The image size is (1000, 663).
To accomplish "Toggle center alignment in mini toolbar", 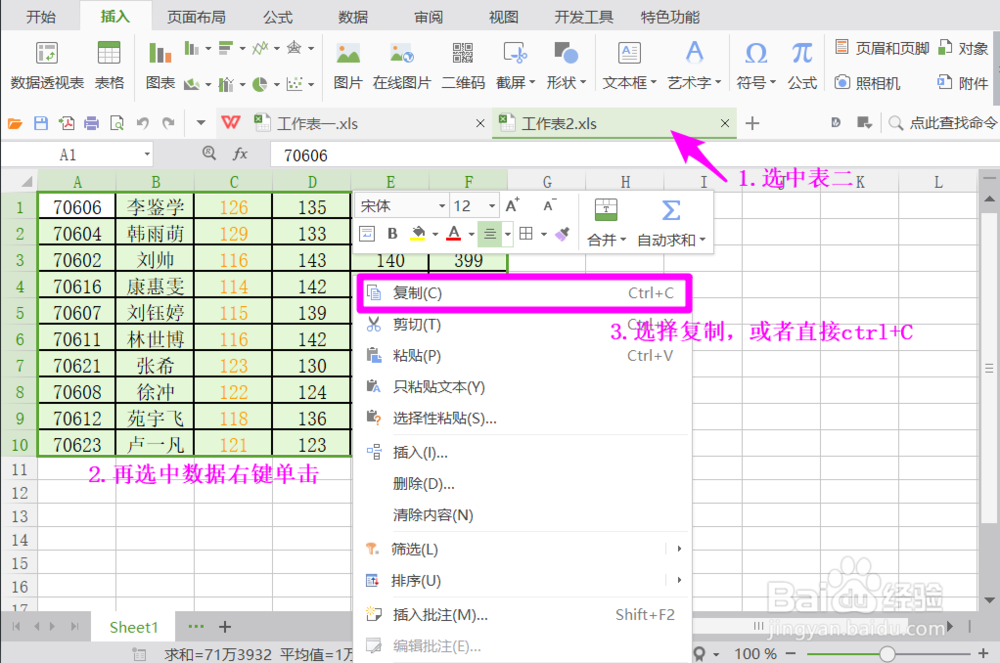I will coord(490,234).
